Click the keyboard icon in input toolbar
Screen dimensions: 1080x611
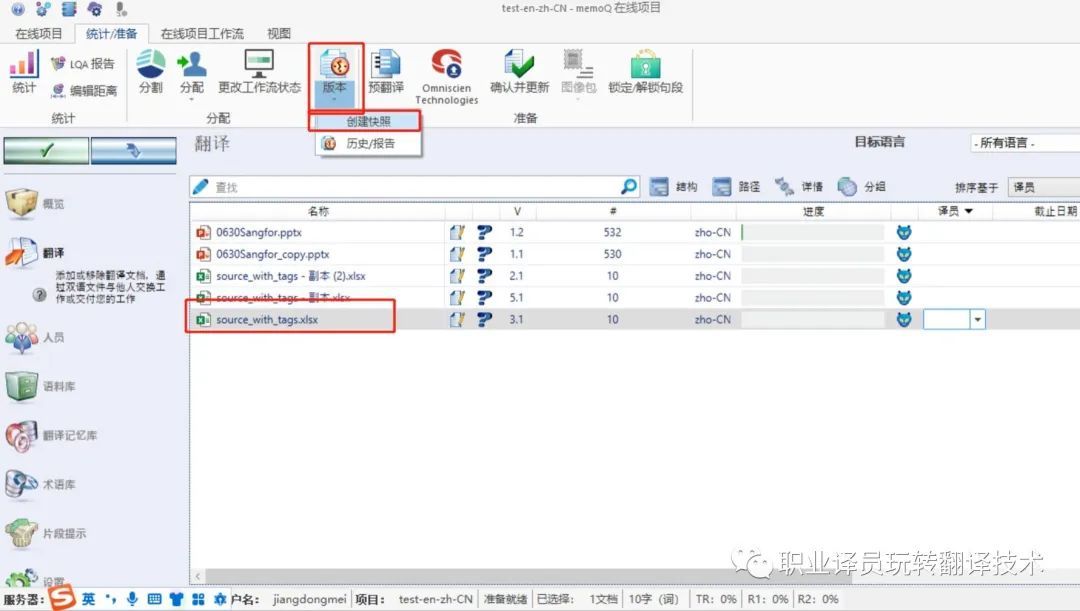pos(154,599)
